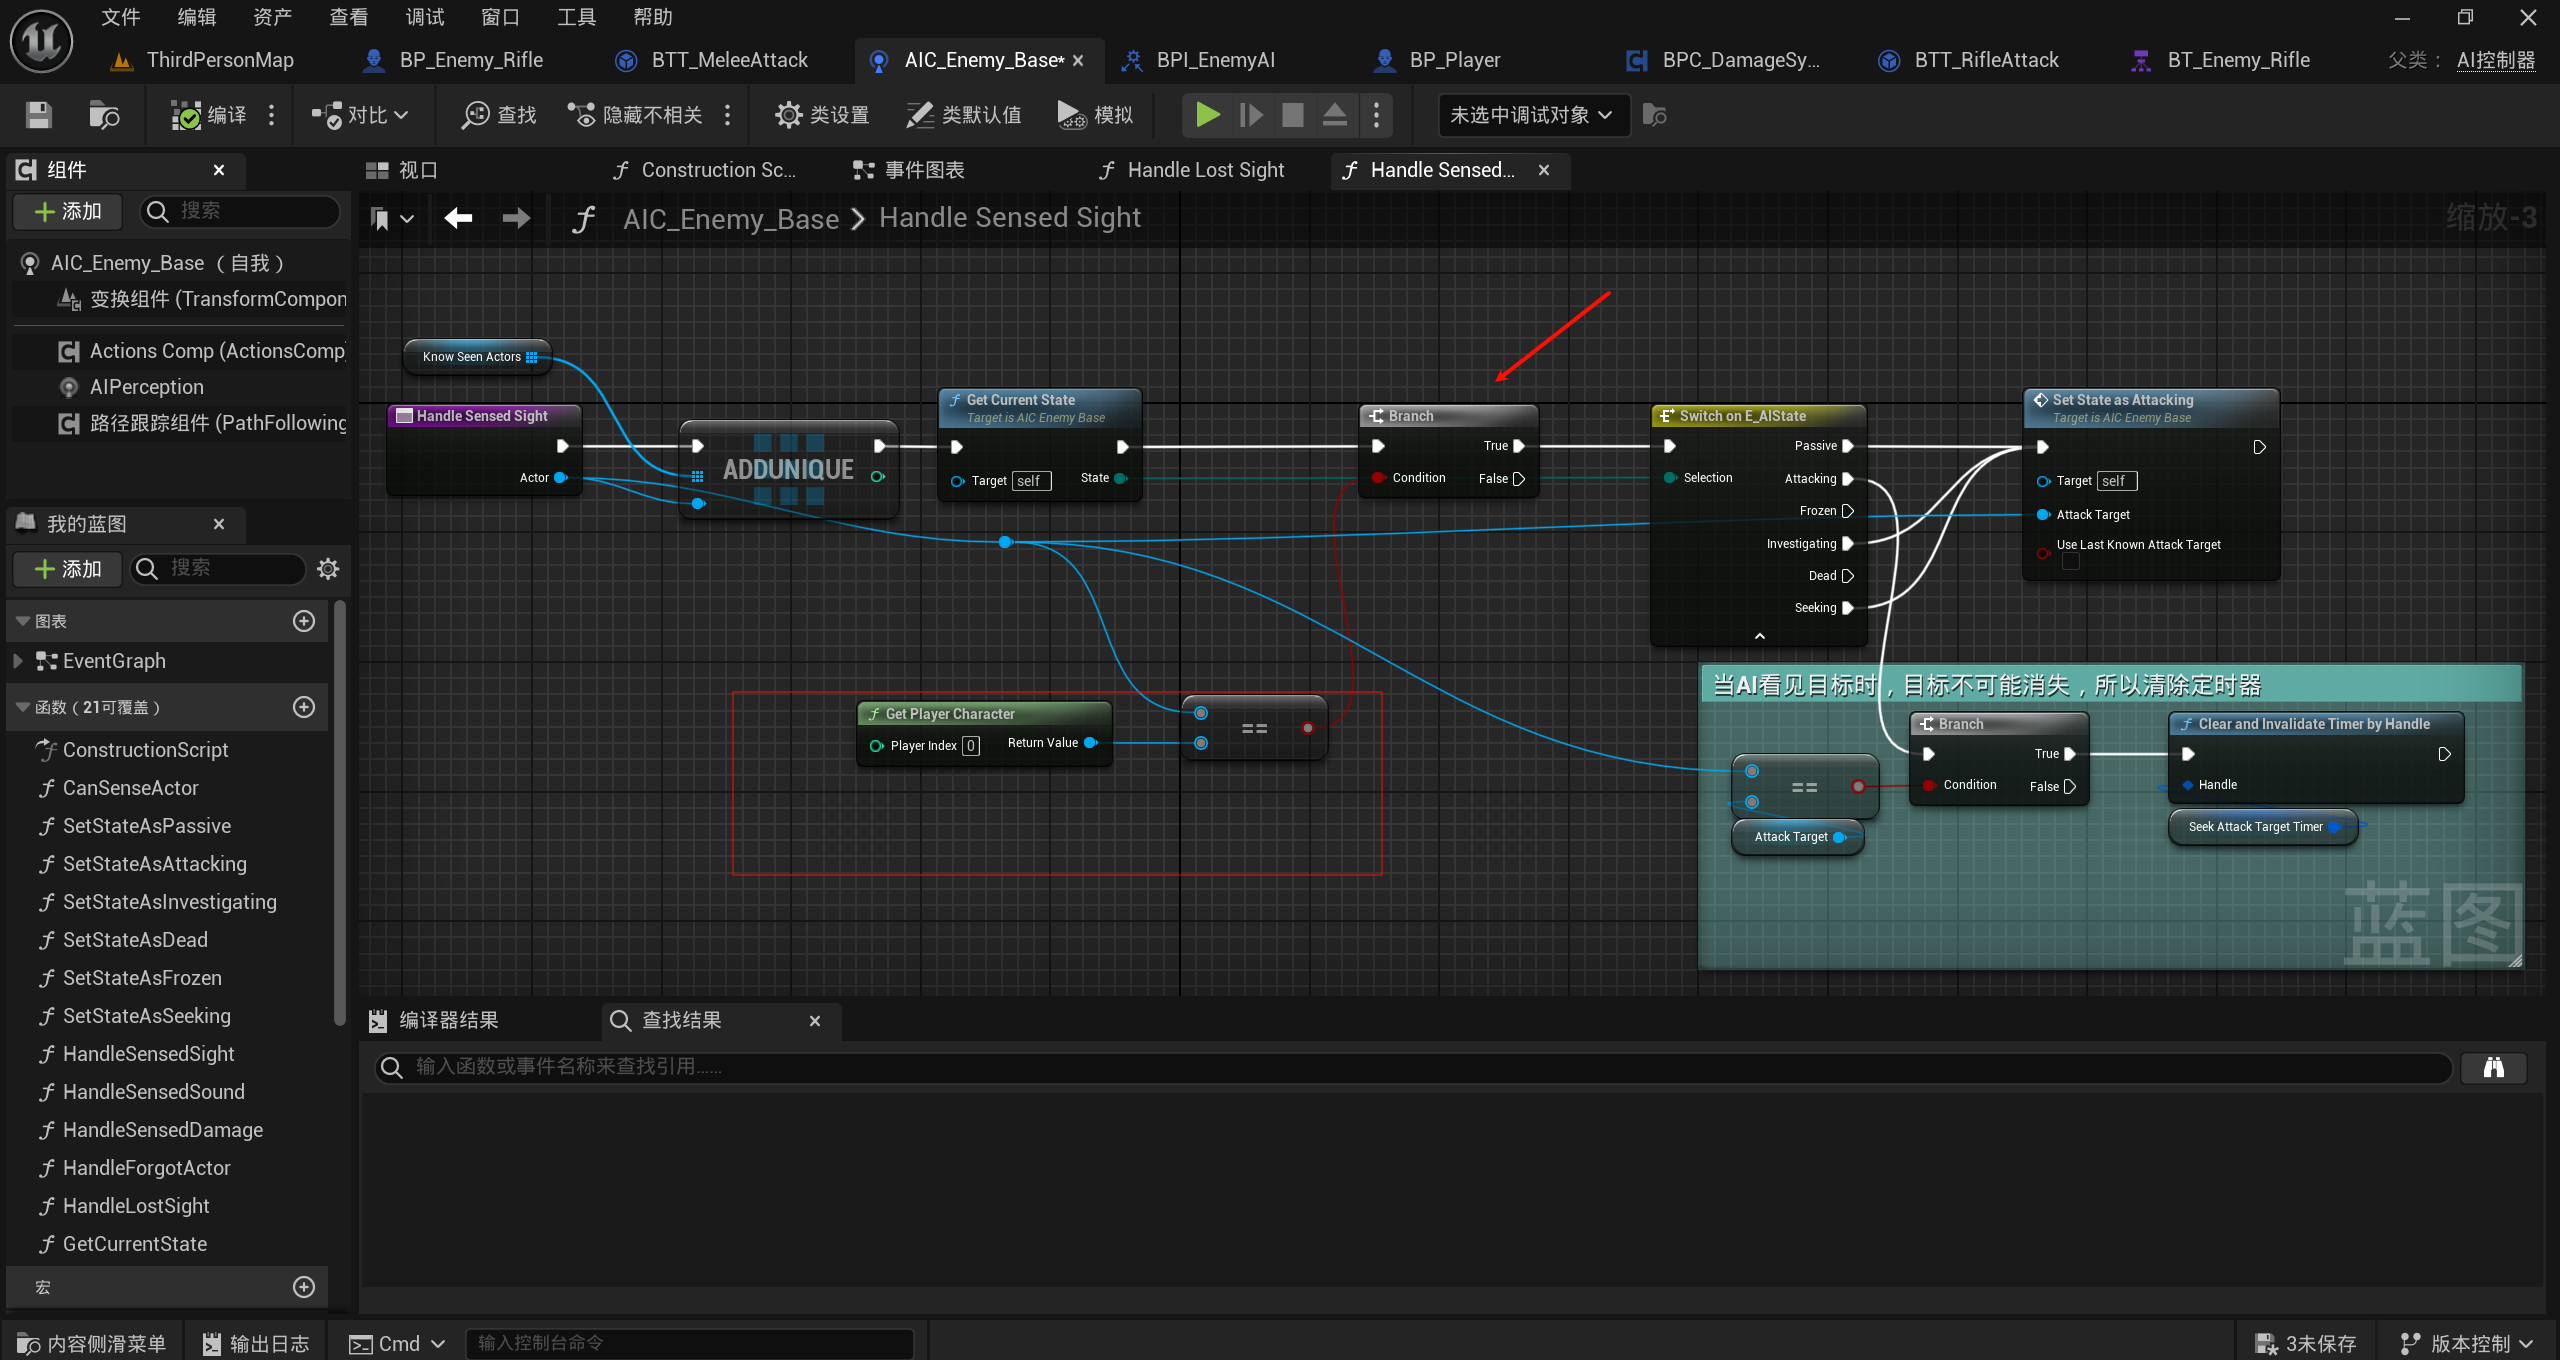Expand the EventGraph tree item
This screenshot has height=1360, width=2560.
click(17, 661)
